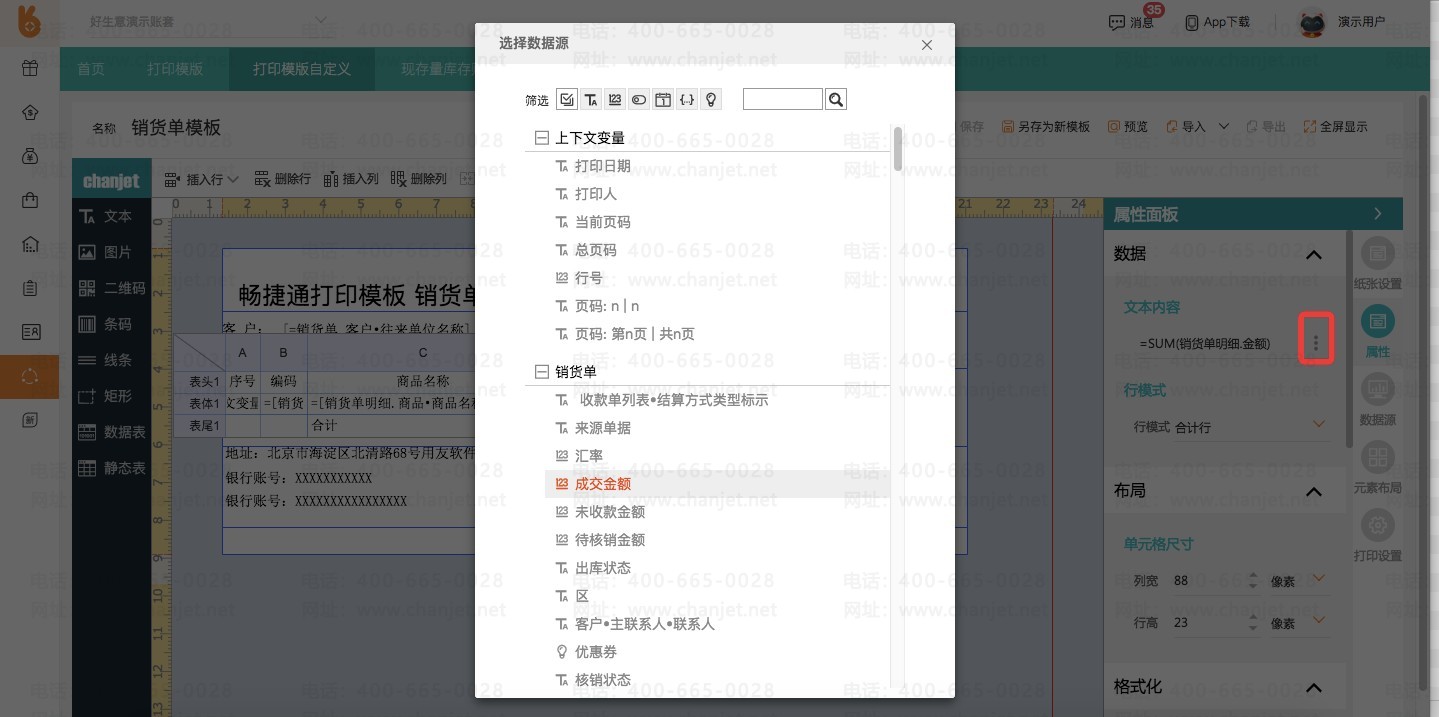
Task: Click 全屏显示 fullscreen button
Action: [x=1335, y=127]
